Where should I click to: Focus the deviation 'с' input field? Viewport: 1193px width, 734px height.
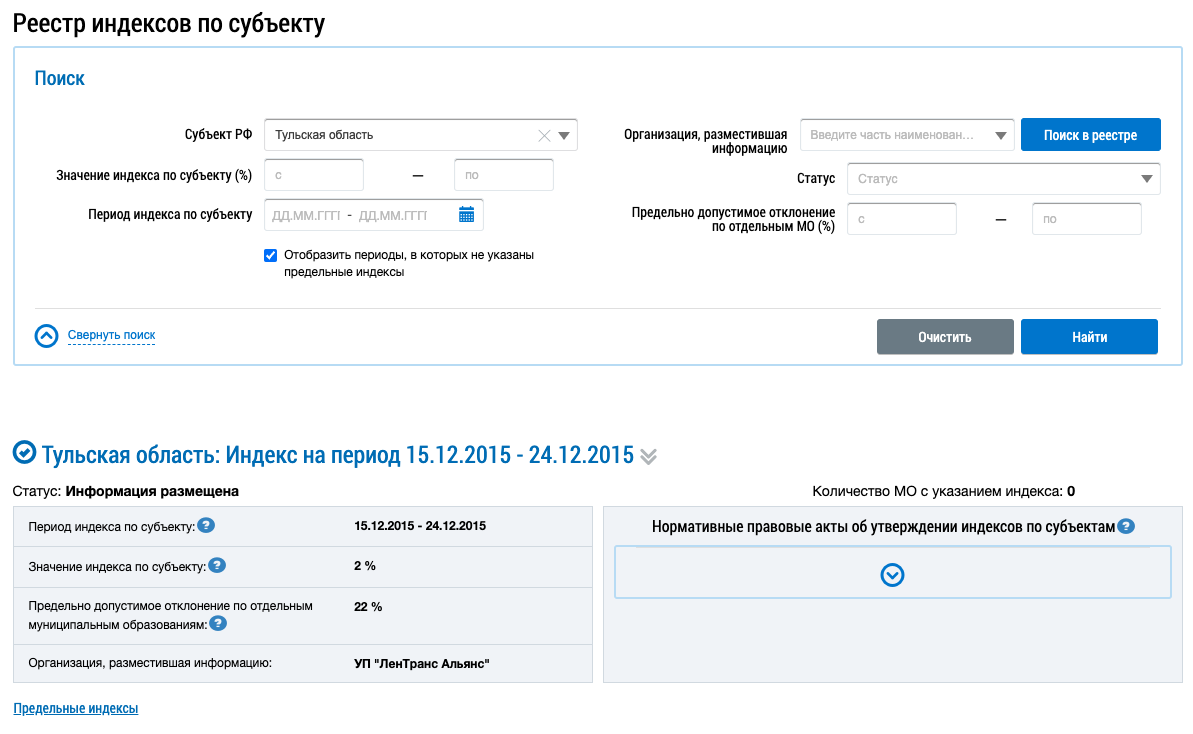902,219
